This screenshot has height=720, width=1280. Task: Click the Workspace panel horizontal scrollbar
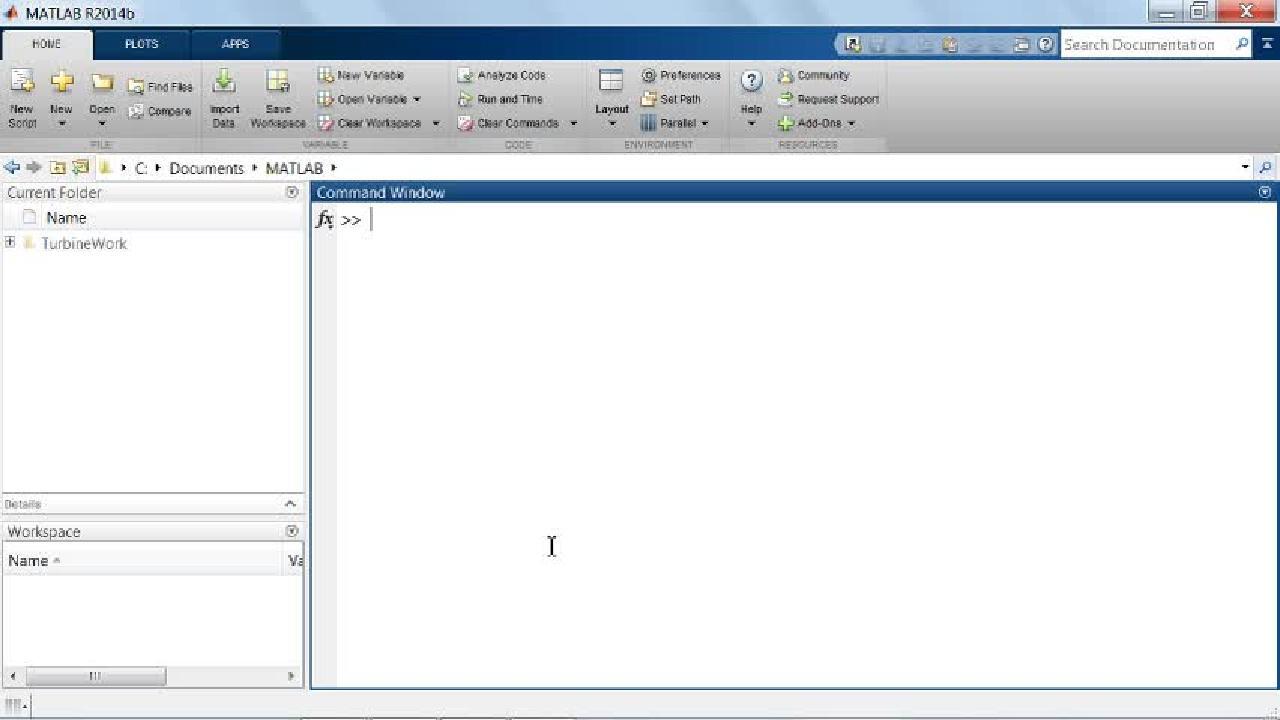(95, 676)
